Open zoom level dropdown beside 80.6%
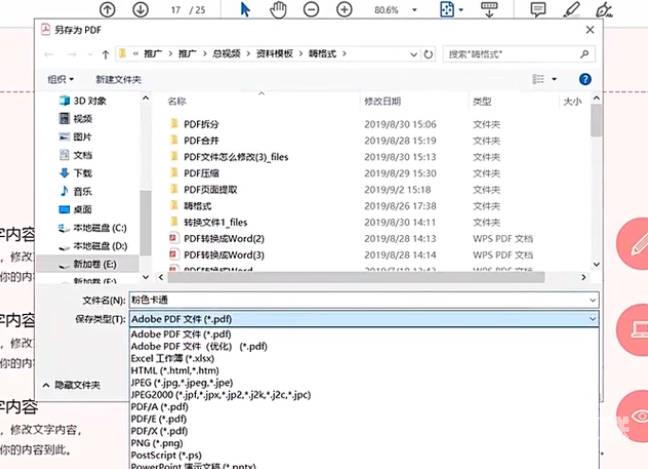The width and height of the screenshot is (648, 469). point(415,10)
